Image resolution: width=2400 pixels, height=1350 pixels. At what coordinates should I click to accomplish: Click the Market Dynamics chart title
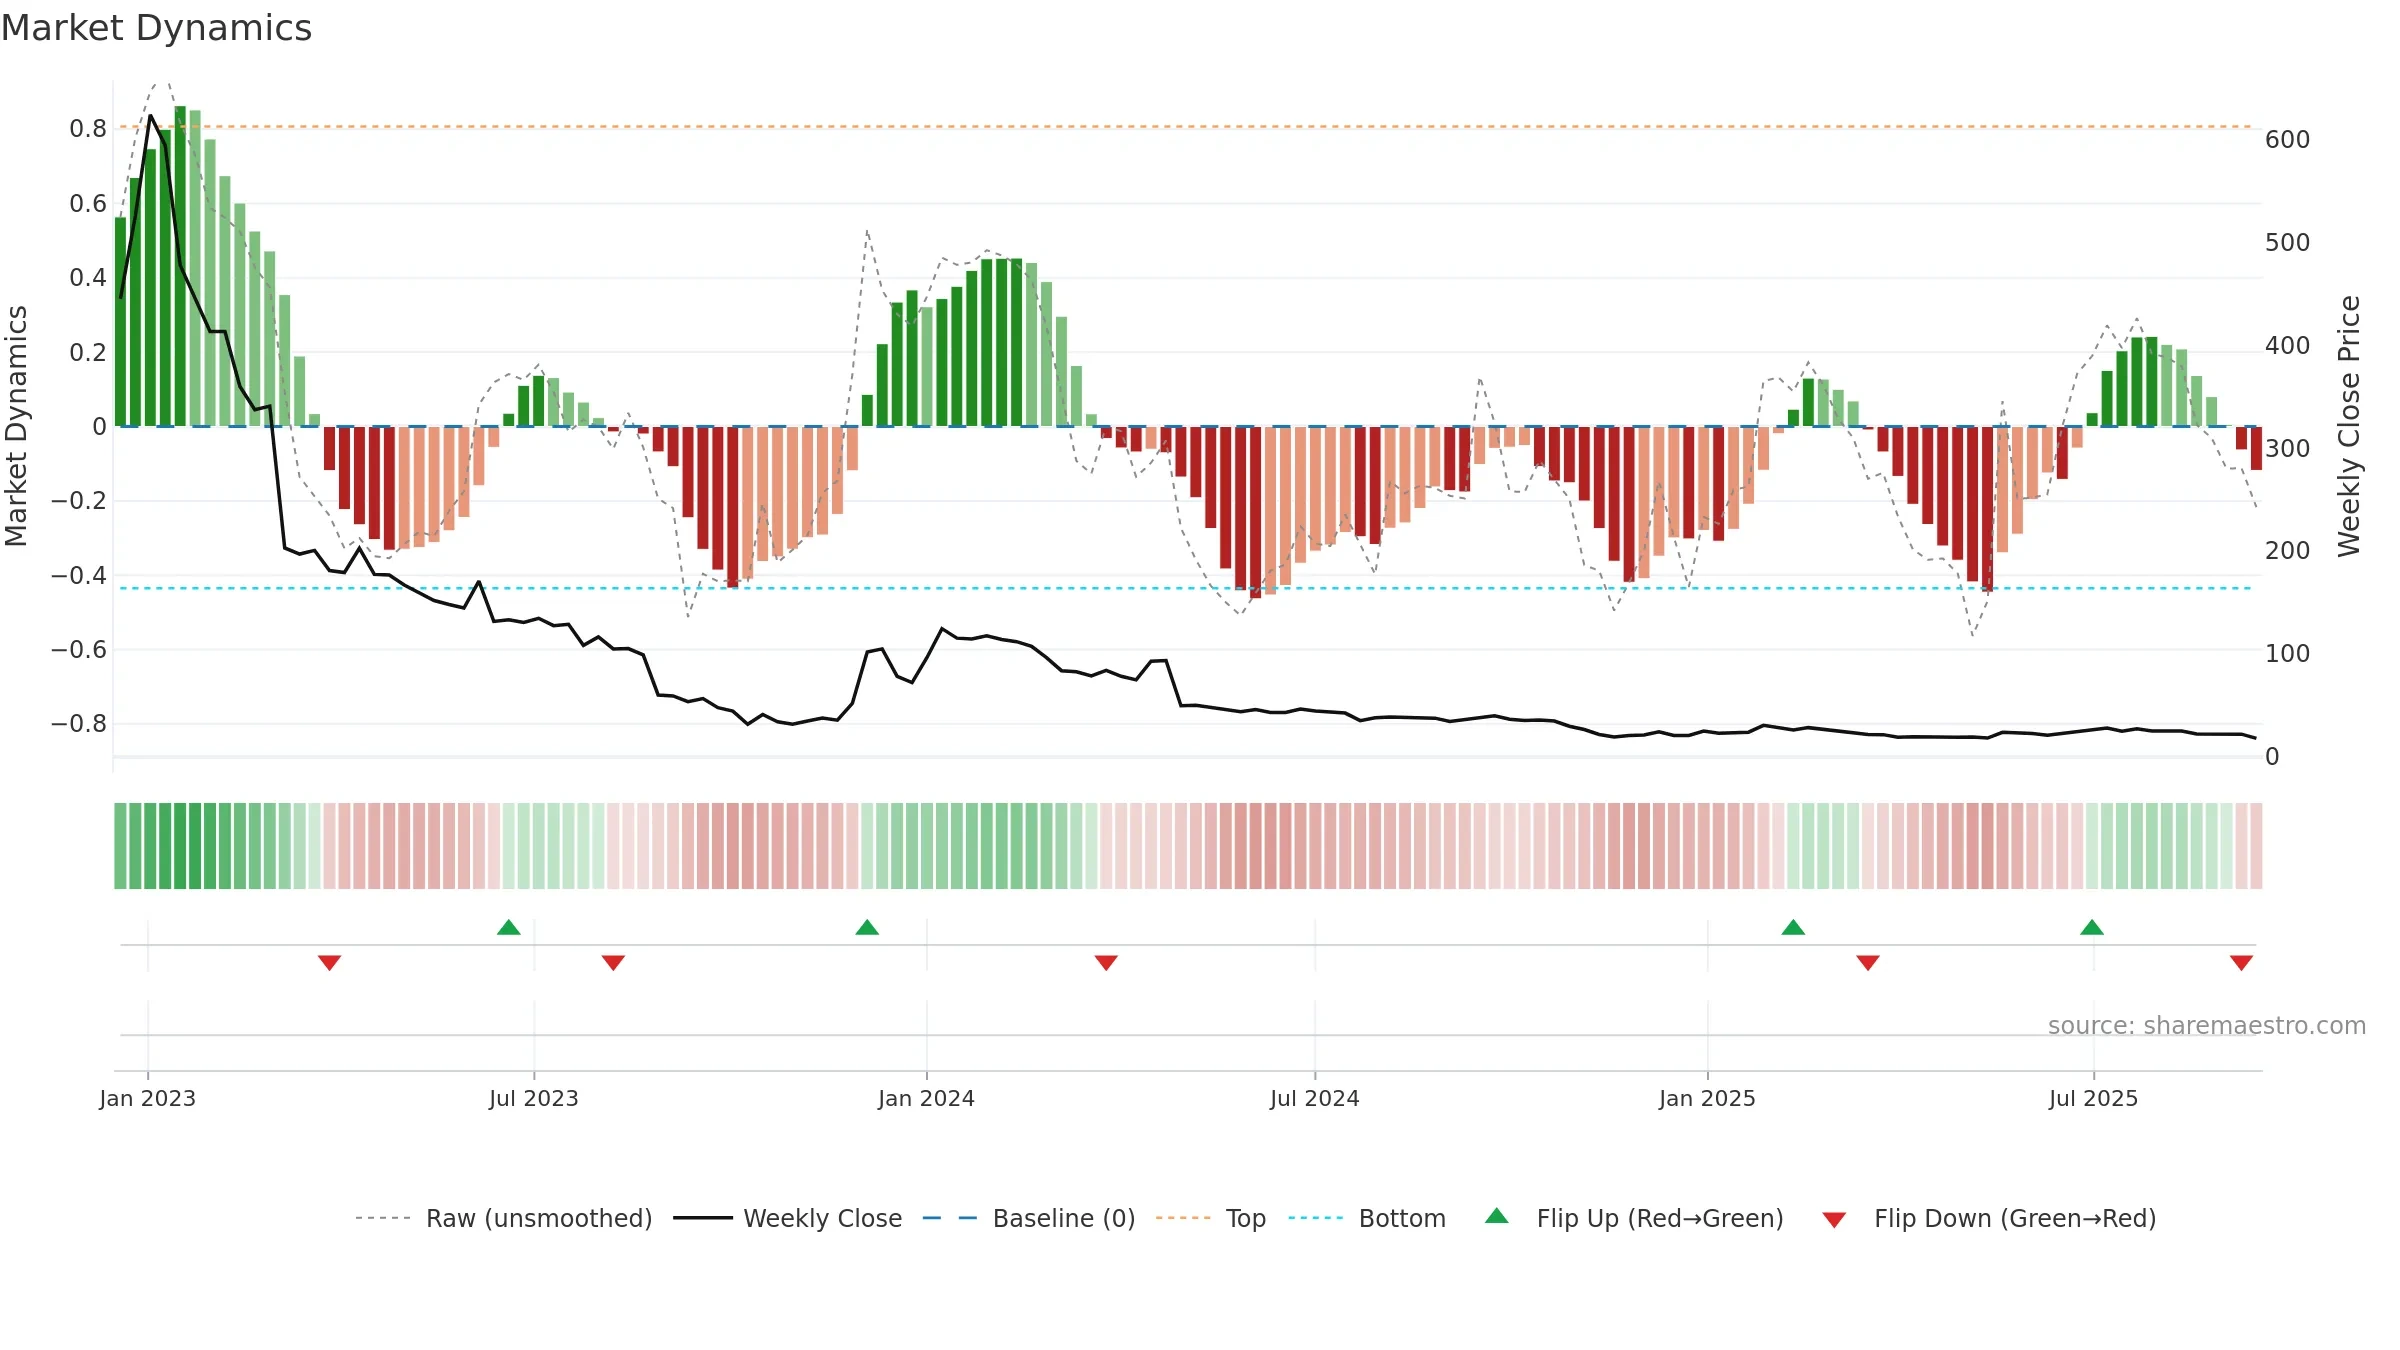[x=157, y=28]
